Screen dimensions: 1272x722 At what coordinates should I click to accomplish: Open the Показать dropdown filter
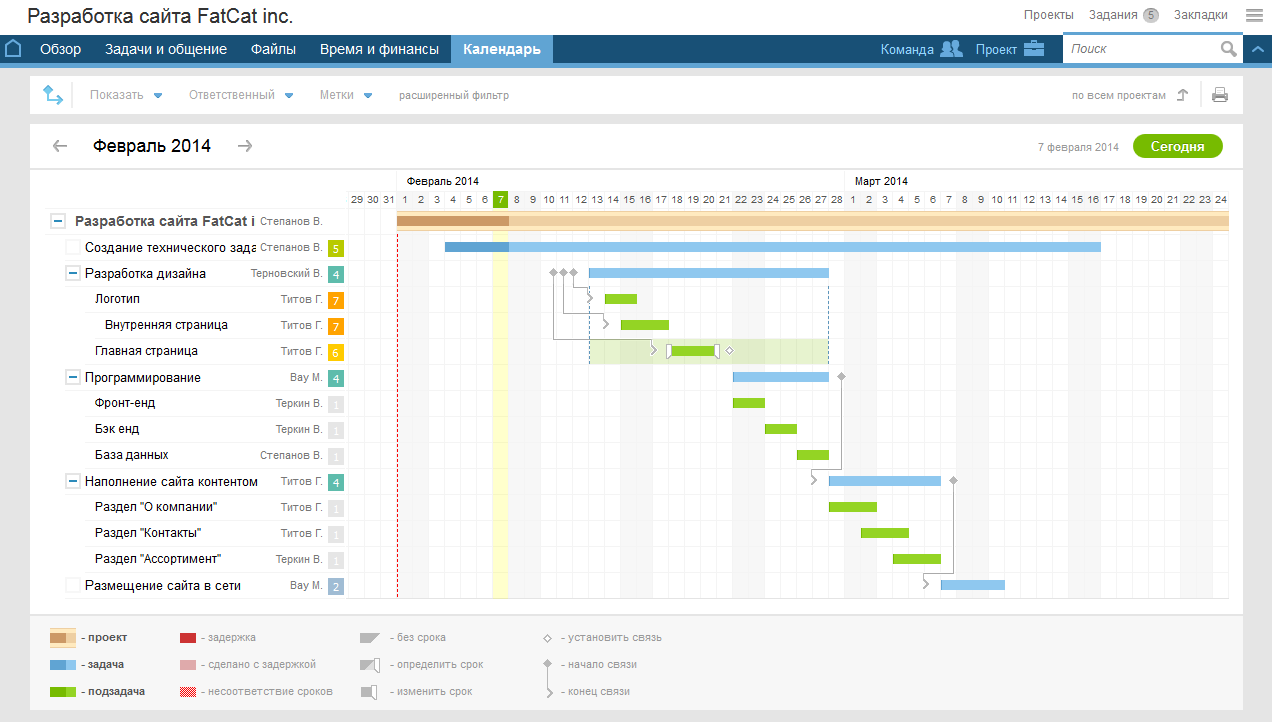(x=125, y=96)
